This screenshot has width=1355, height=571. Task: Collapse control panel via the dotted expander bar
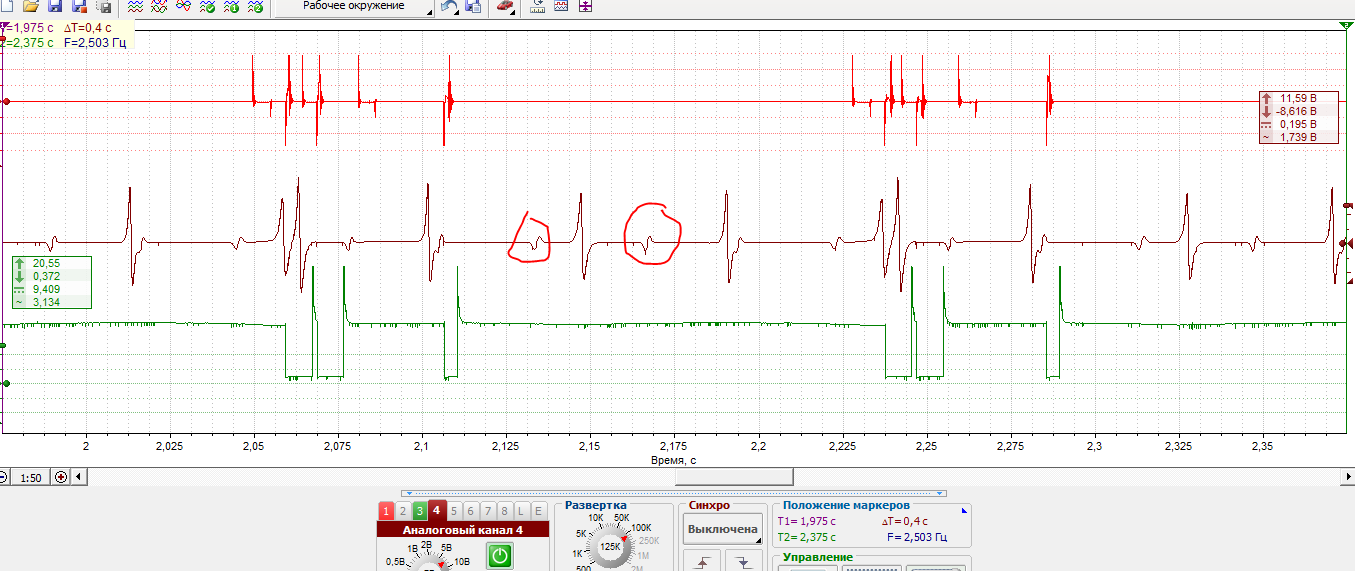(x=673, y=493)
